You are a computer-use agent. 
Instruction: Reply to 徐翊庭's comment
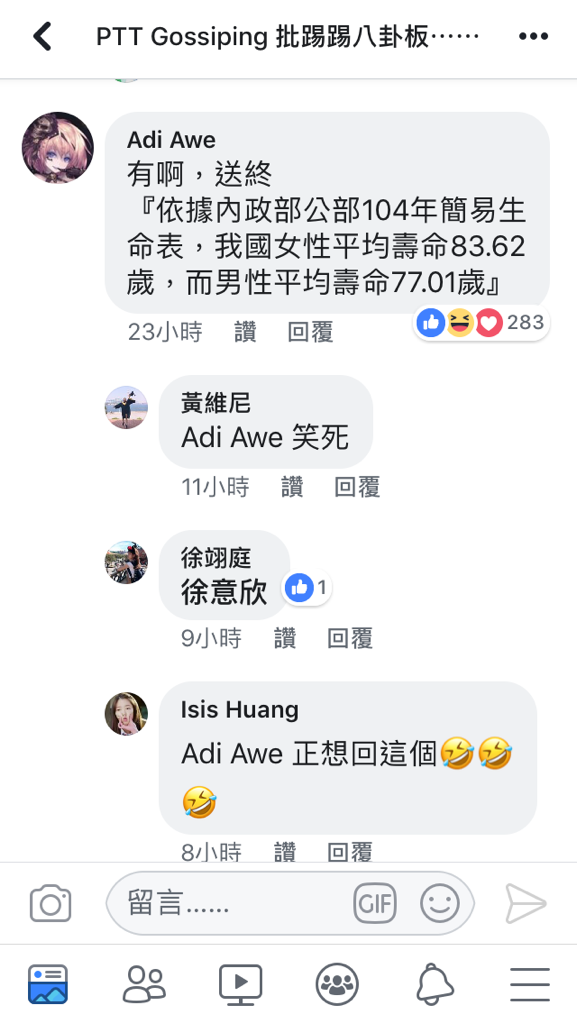point(350,638)
